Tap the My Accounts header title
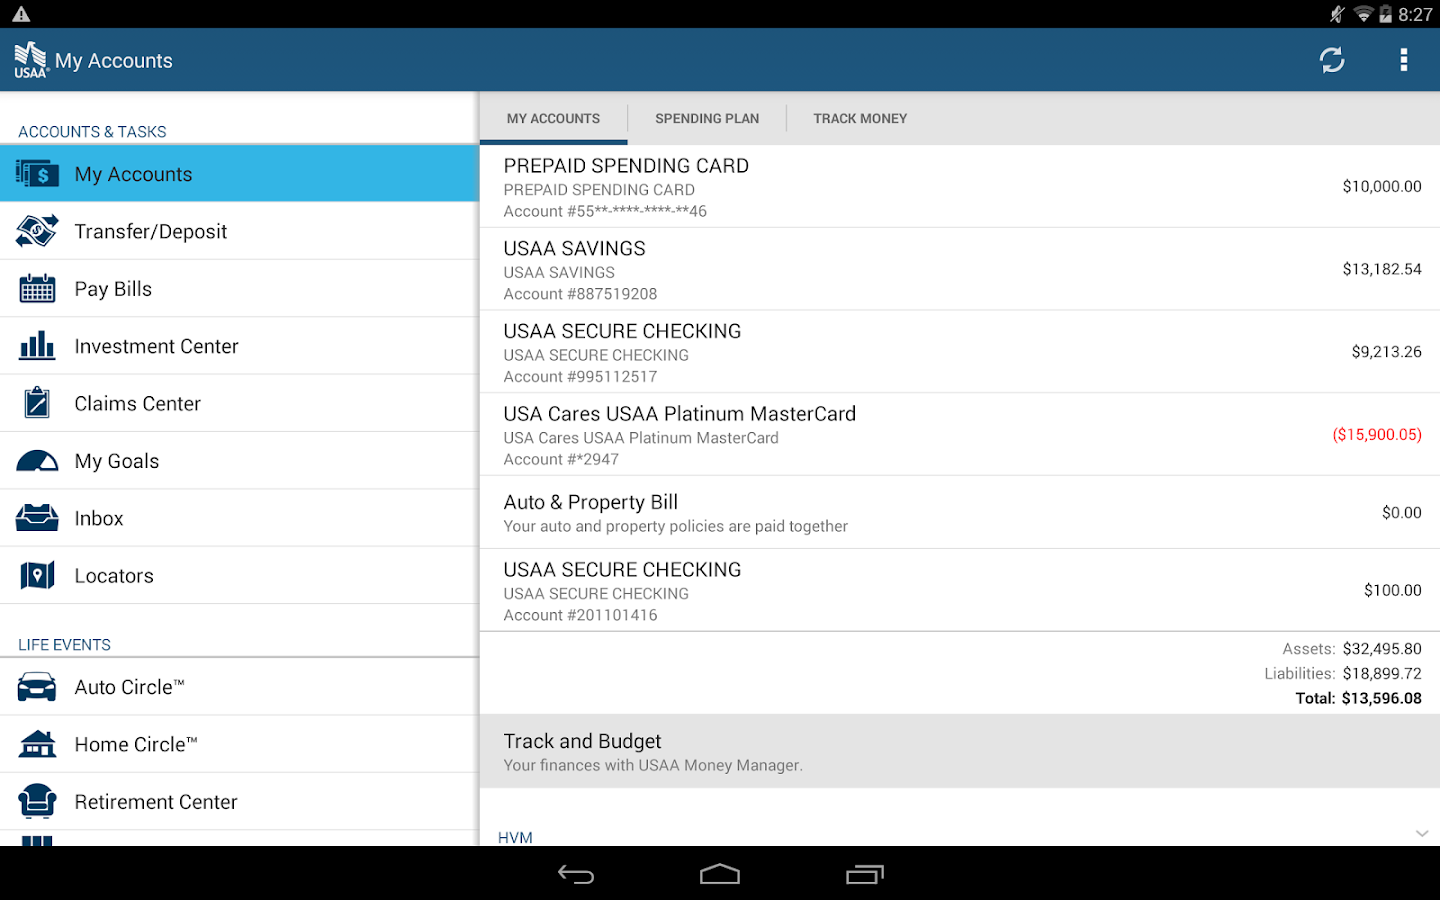The image size is (1440, 900). pos(114,61)
